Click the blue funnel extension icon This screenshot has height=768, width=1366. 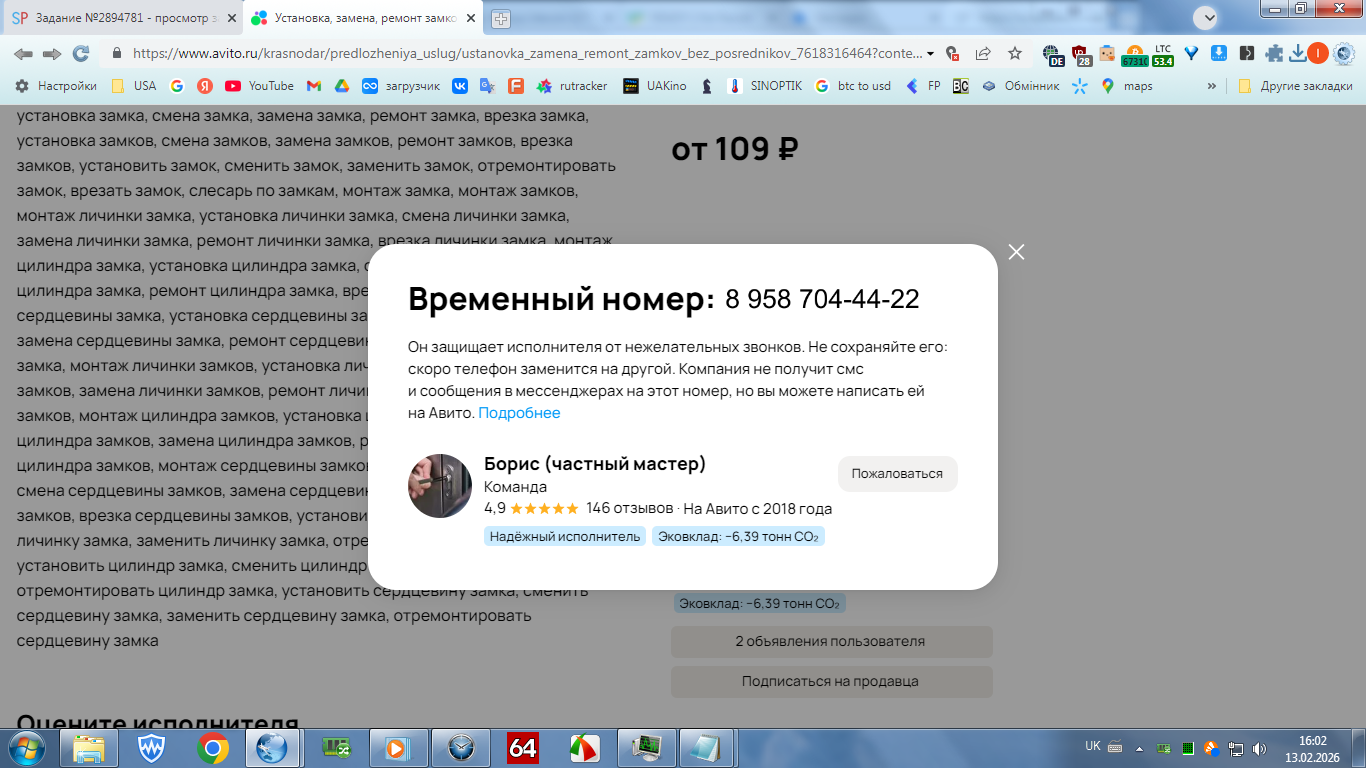[x=1192, y=54]
